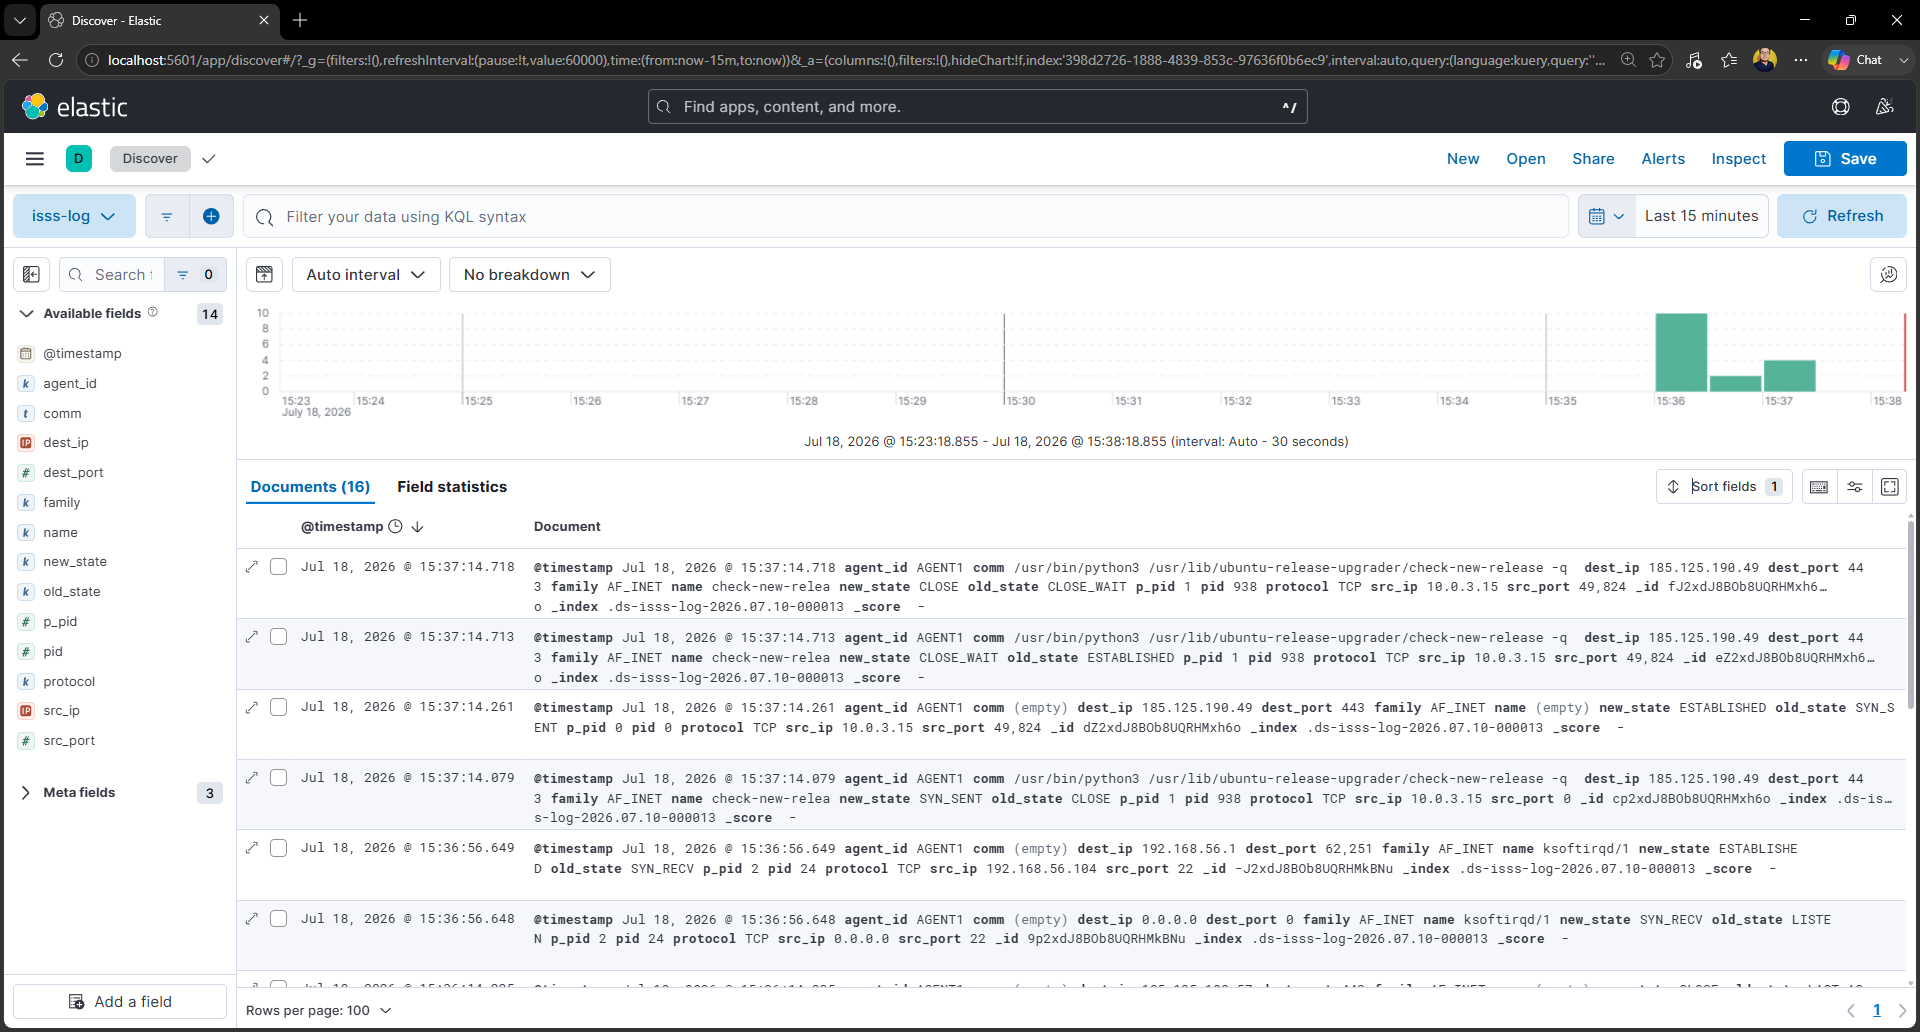Focus the field name search box

coord(110,274)
